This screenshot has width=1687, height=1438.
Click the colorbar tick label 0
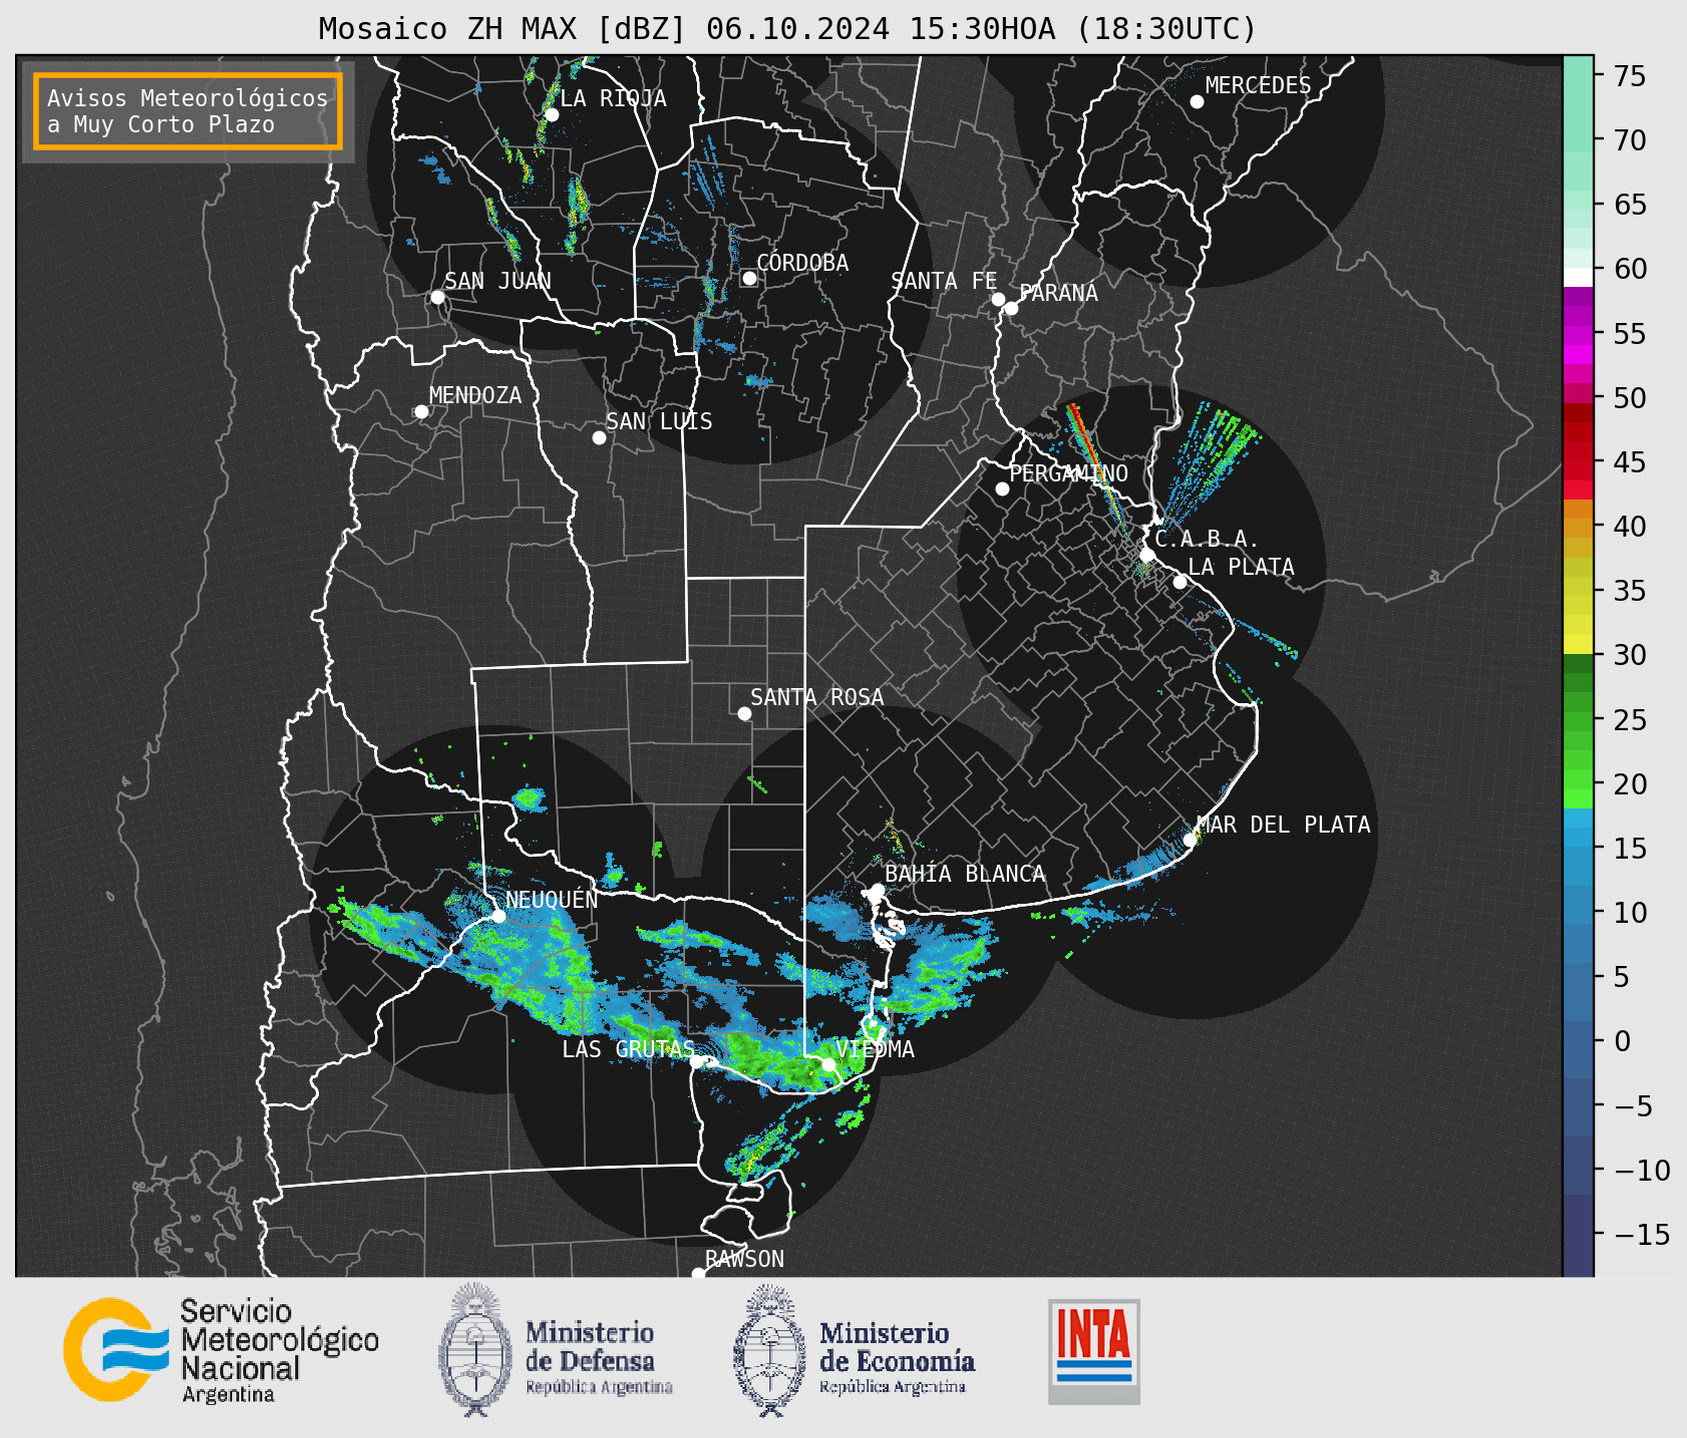click(x=1622, y=1042)
